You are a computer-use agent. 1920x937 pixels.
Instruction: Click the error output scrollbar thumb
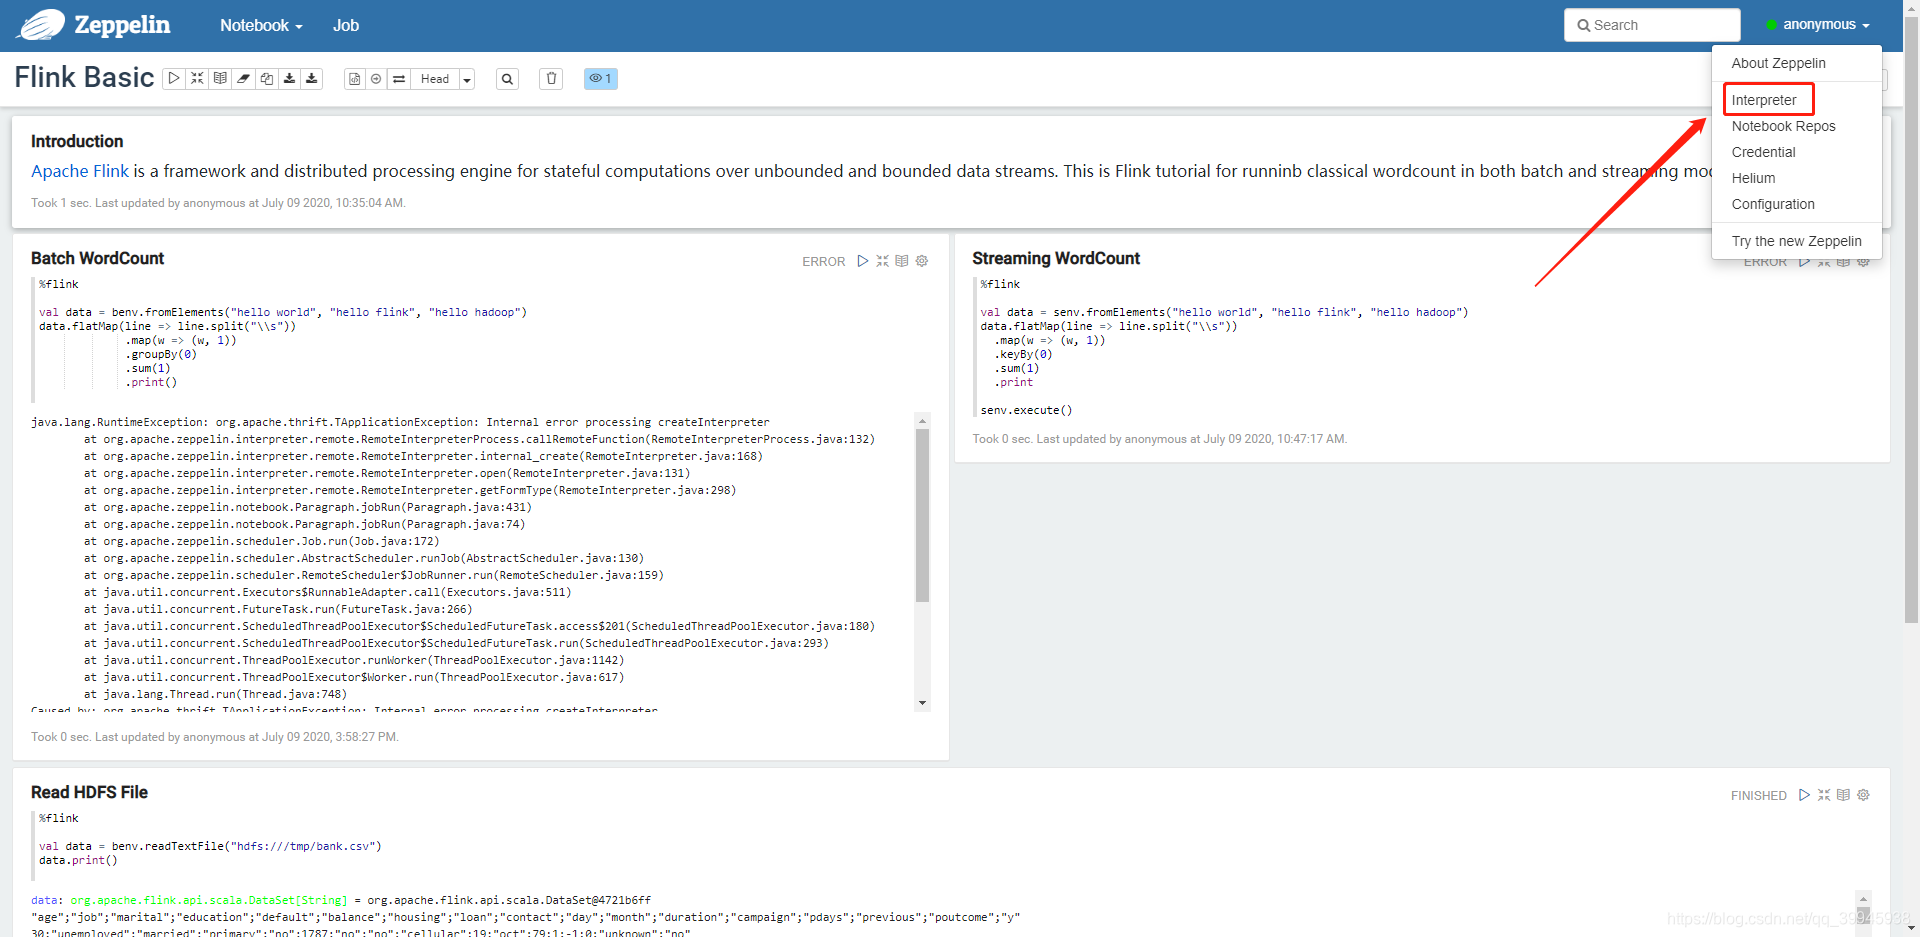[x=922, y=515]
